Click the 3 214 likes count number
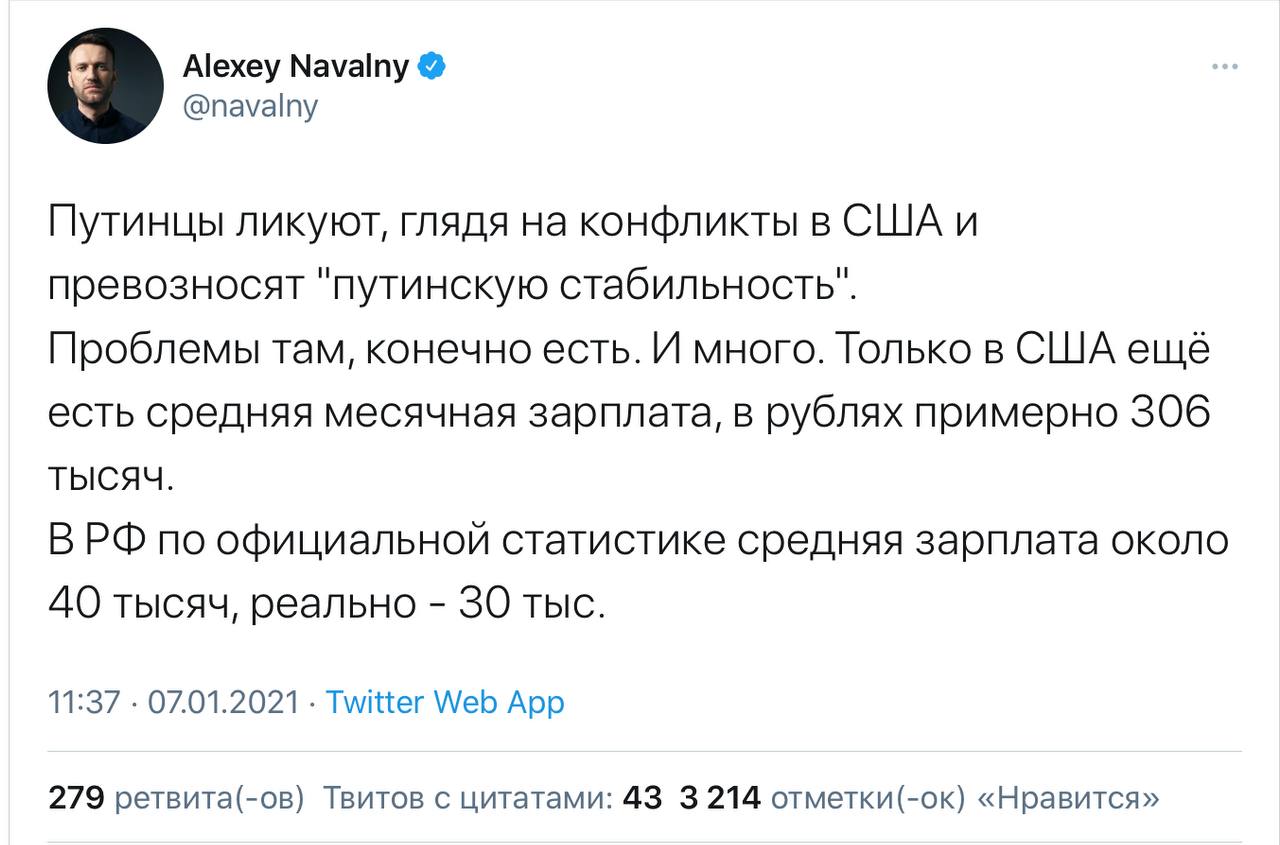The image size is (1280, 845). click(x=720, y=798)
